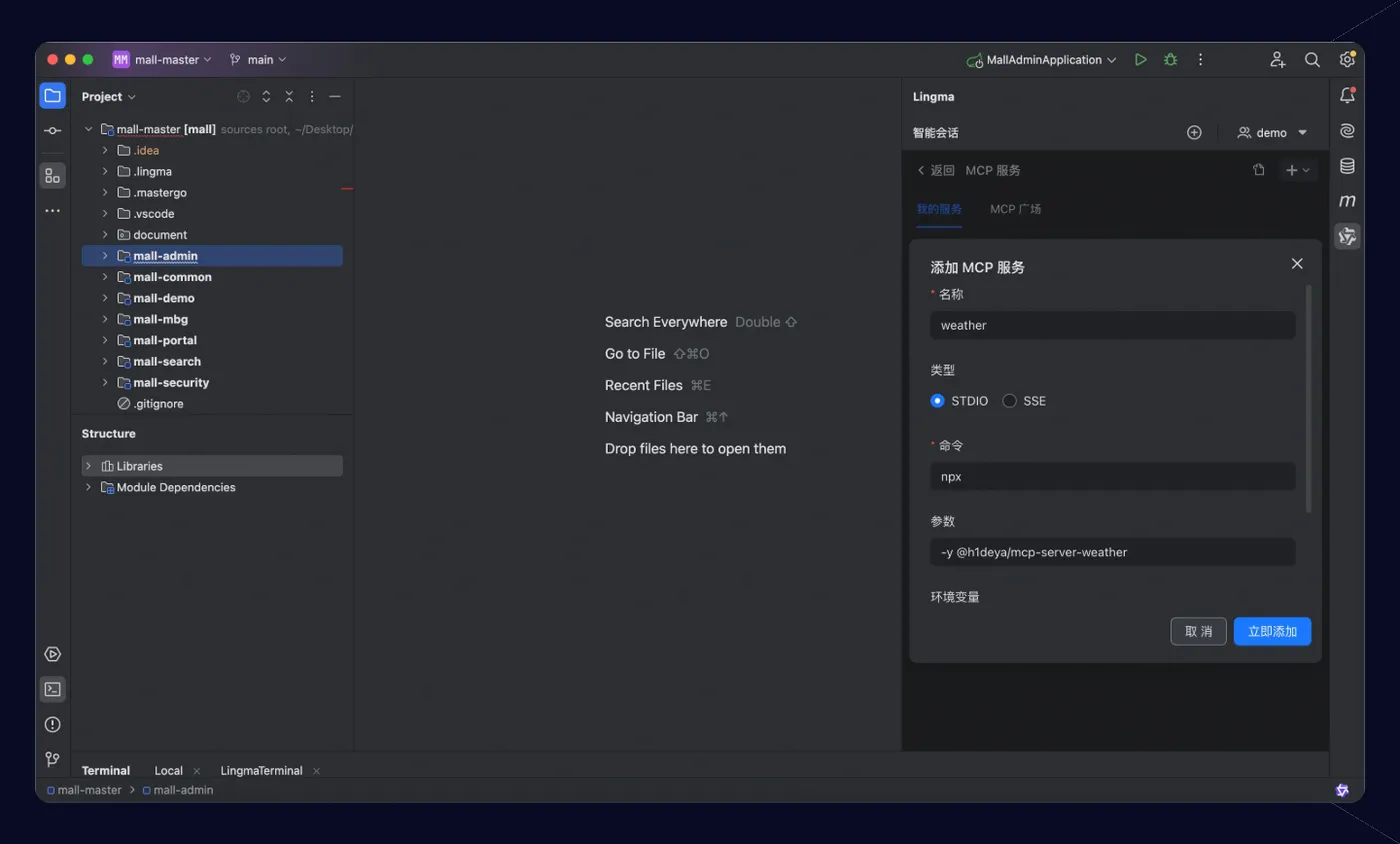This screenshot has height=844, width=1400.
Task: Open the Code With Me add-user icon
Action: [1278, 60]
